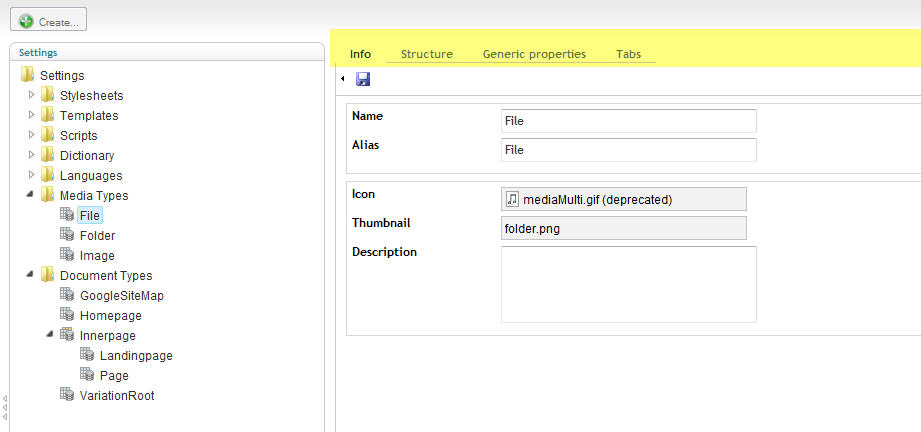Switch to the Structure tab
The width and height of the screenshot is (921, 432).
coord(426,54)
